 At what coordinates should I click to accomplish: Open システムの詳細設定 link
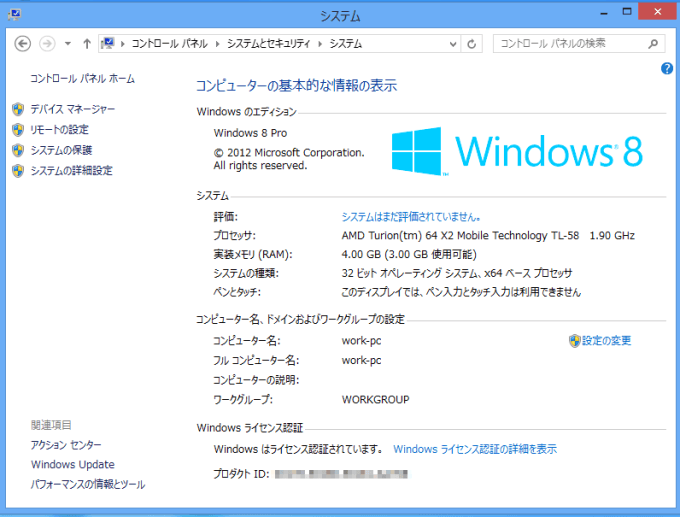click(x=71, y=170)
